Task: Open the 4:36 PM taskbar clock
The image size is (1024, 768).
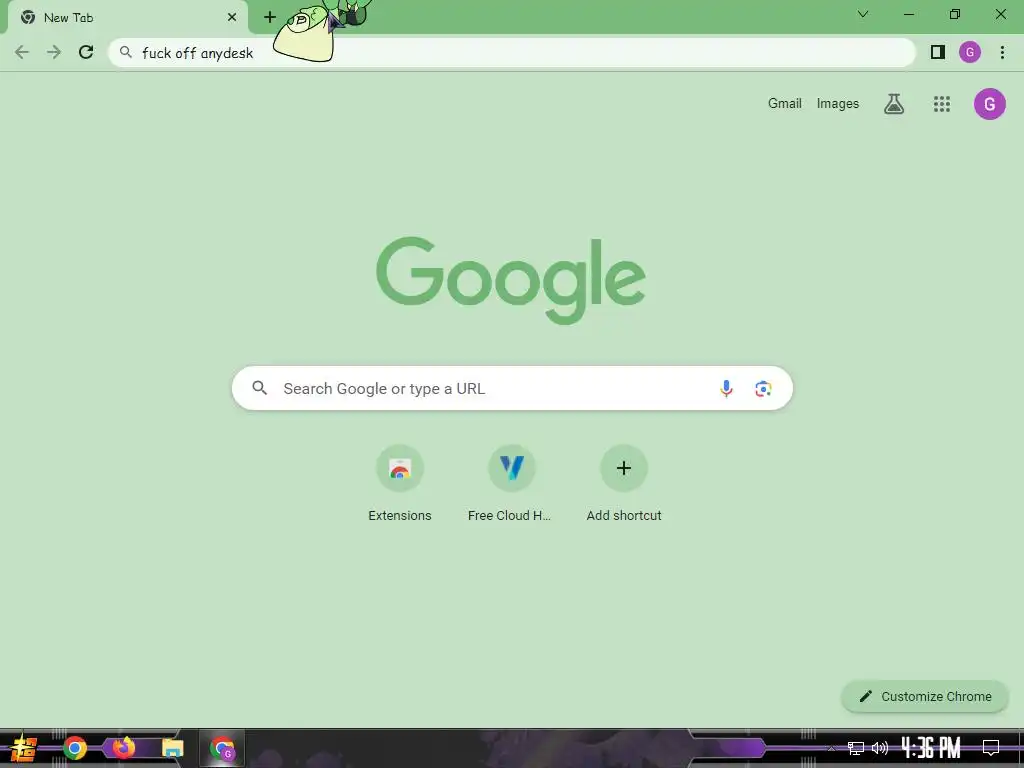Action: (931, 748)
